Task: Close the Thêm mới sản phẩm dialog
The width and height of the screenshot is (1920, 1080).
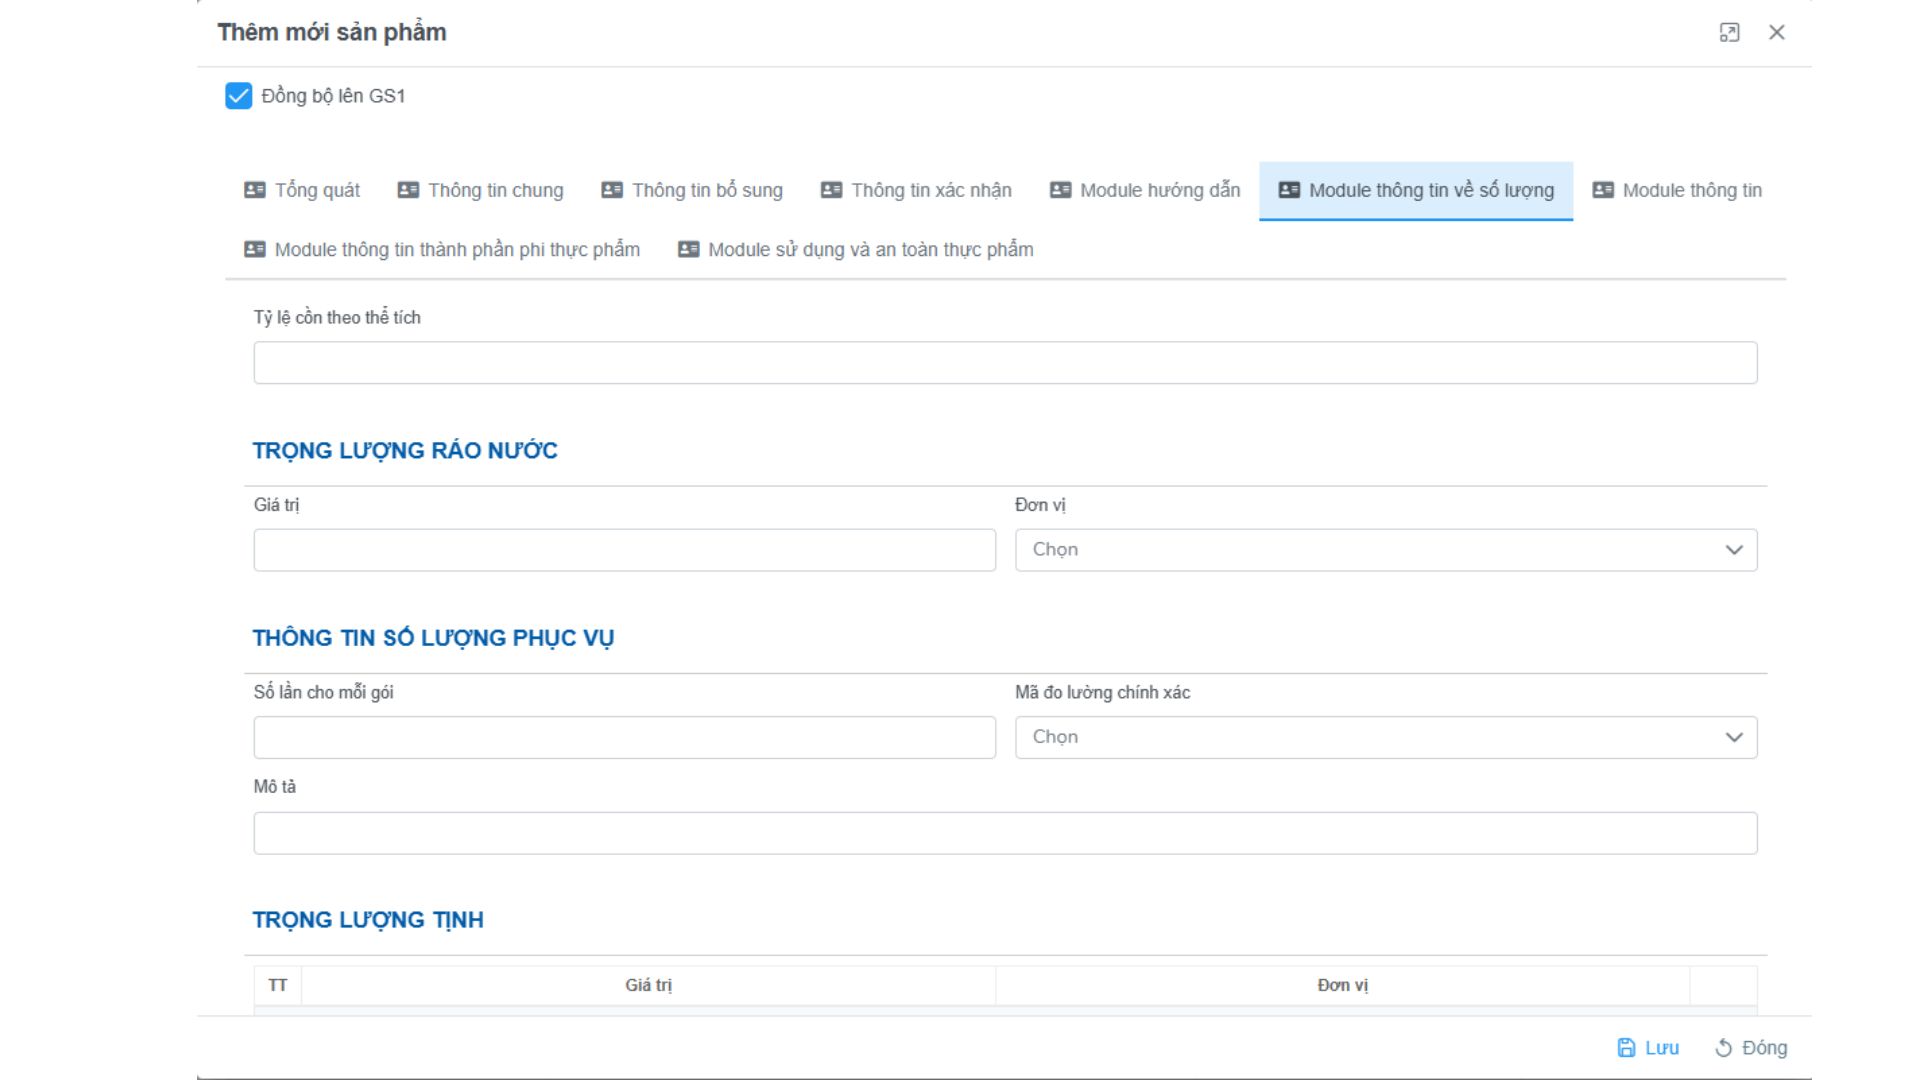Action: coord(1776,33)
